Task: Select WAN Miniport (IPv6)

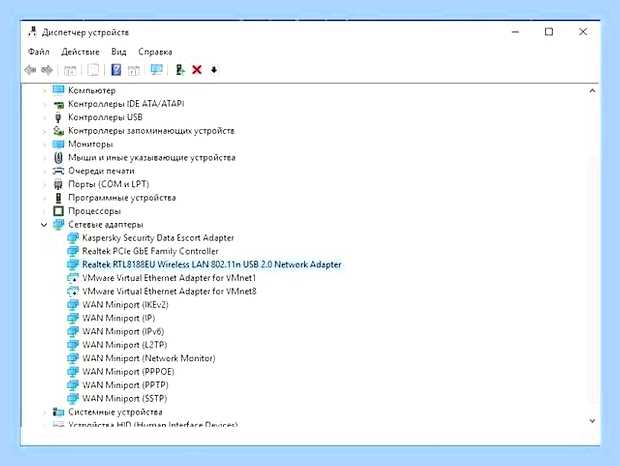Action: click(x=123, y=332)
